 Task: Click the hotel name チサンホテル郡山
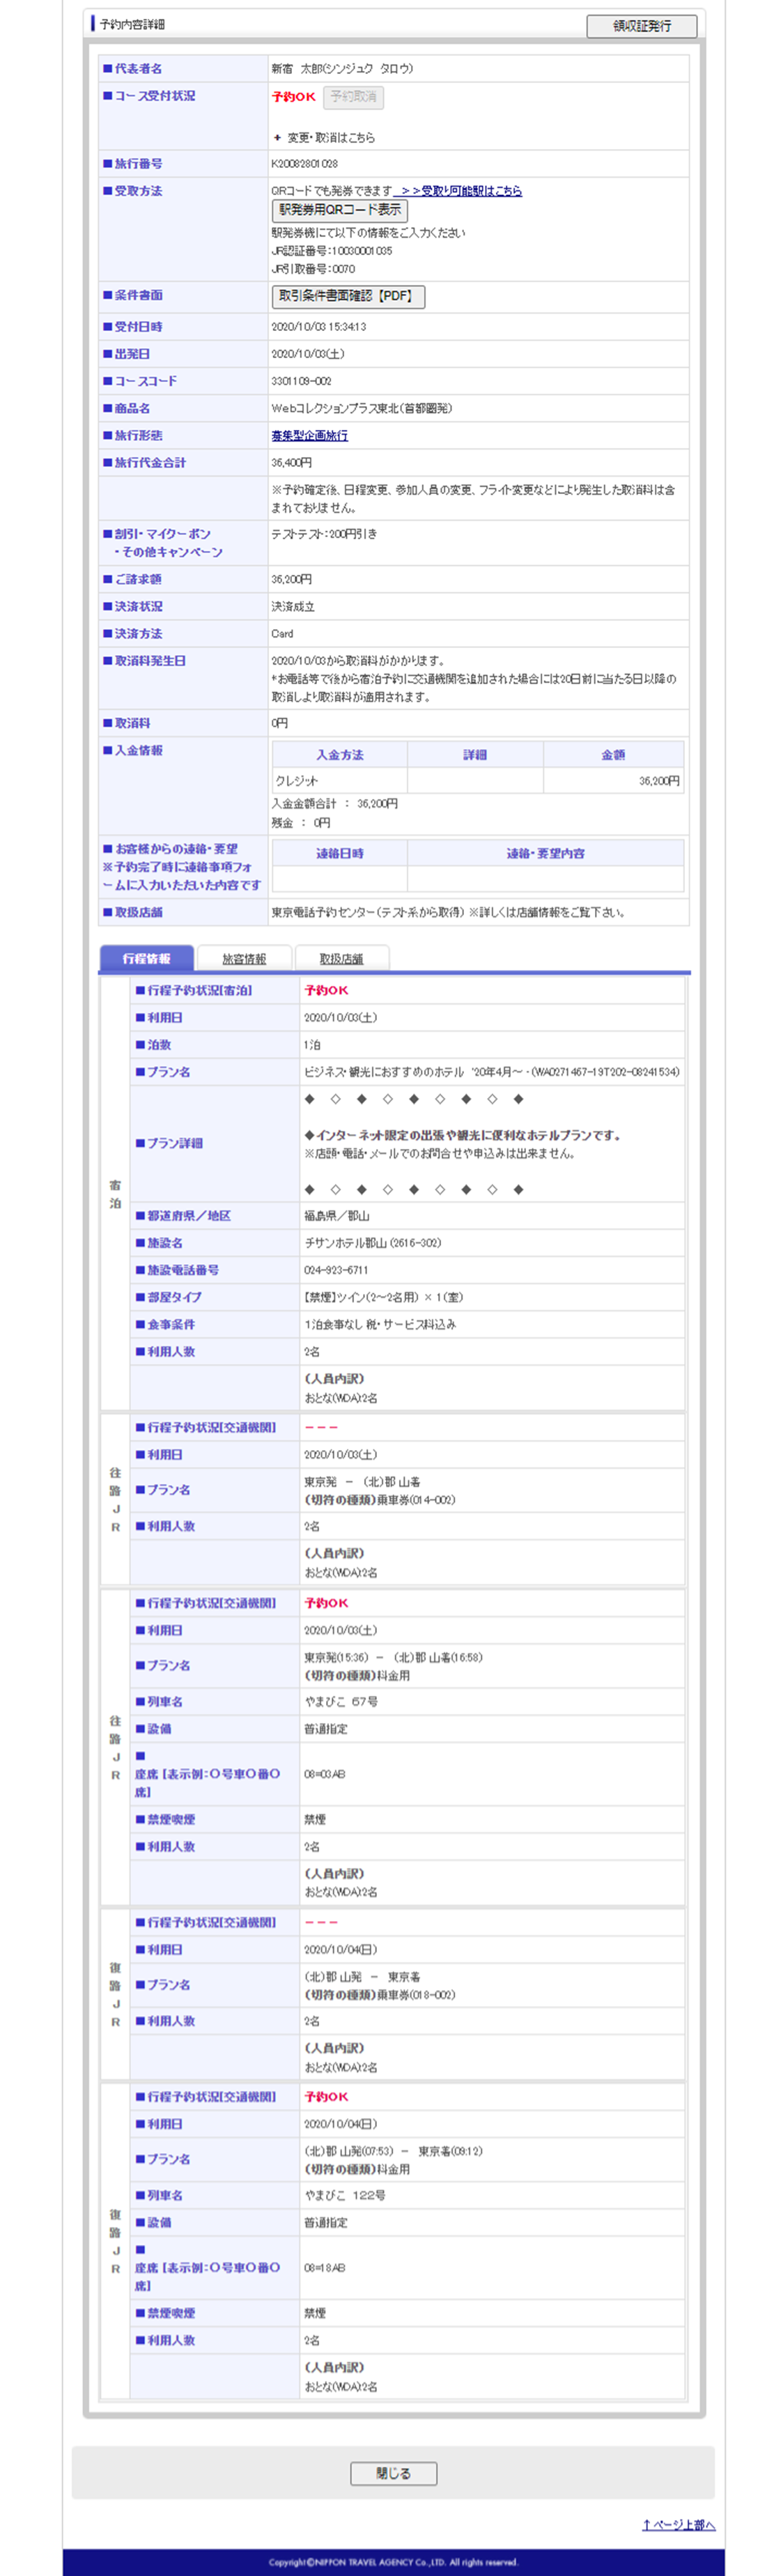[x=372, y=1243]
